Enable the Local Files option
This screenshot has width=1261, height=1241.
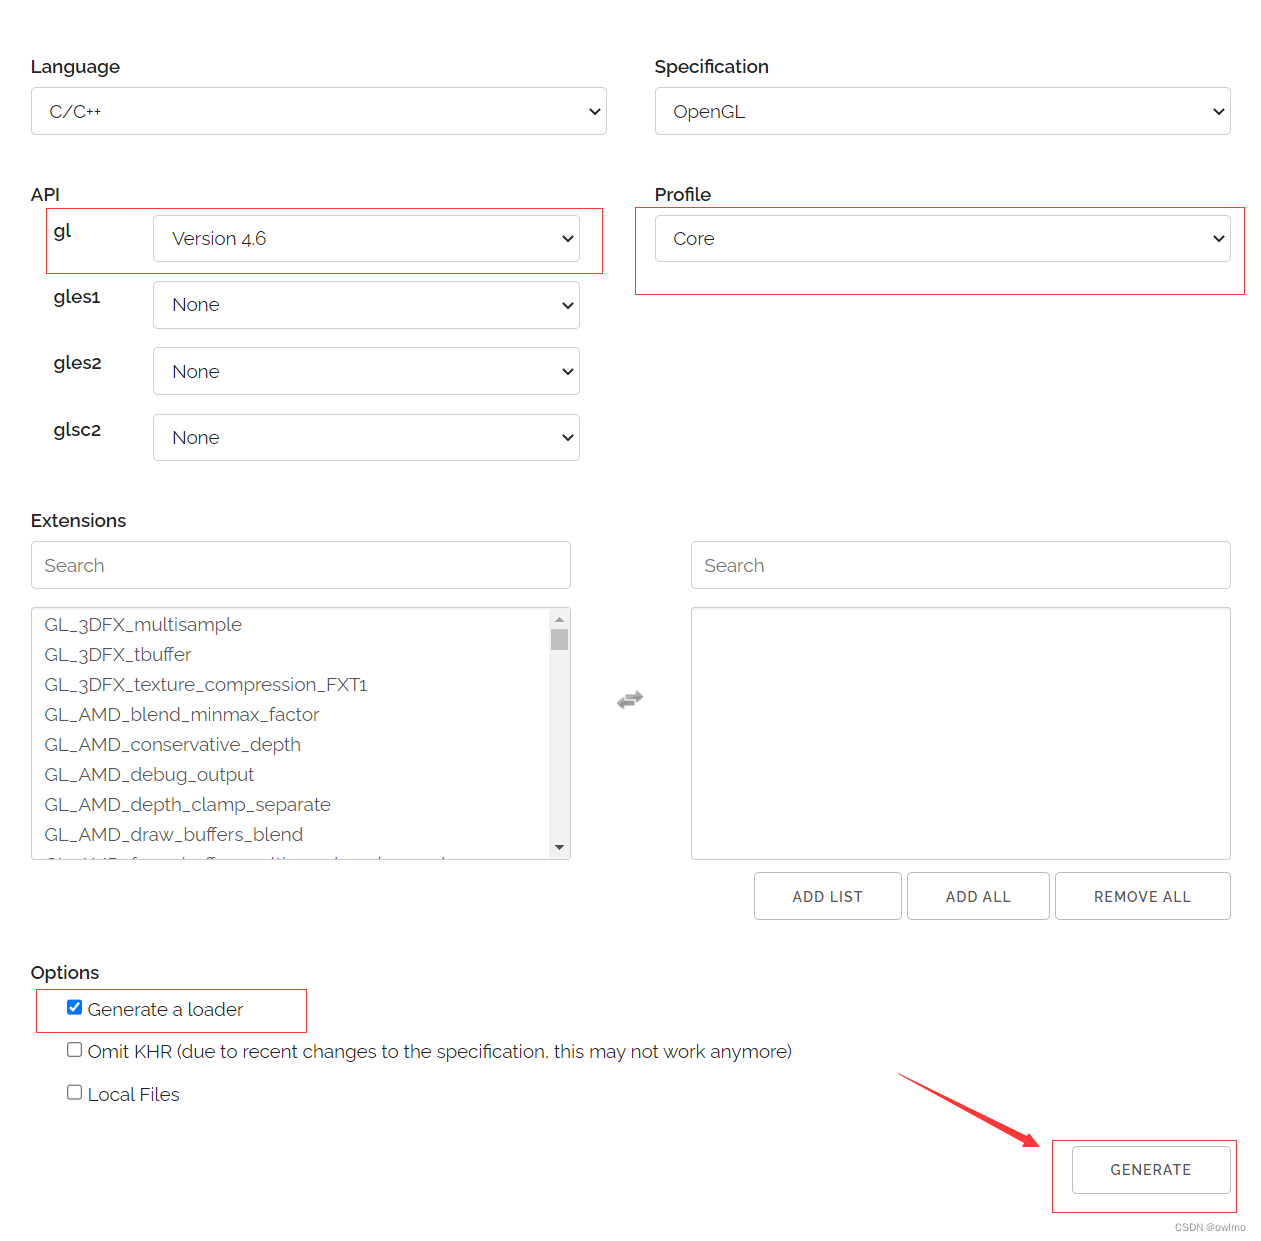click(x=74, y=1091)
